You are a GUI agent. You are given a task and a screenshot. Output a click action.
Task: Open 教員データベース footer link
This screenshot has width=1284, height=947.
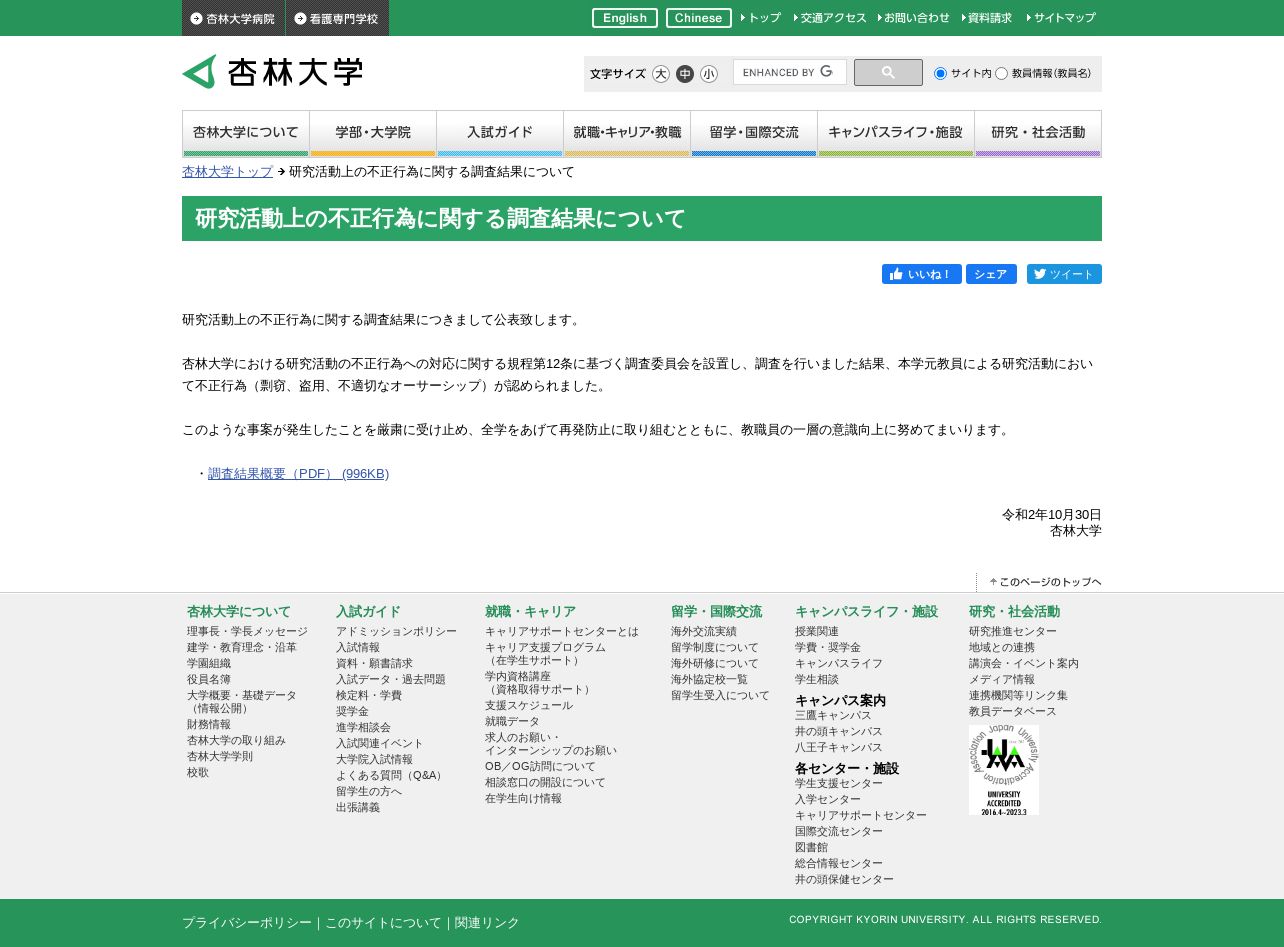tap(1013, 712)
